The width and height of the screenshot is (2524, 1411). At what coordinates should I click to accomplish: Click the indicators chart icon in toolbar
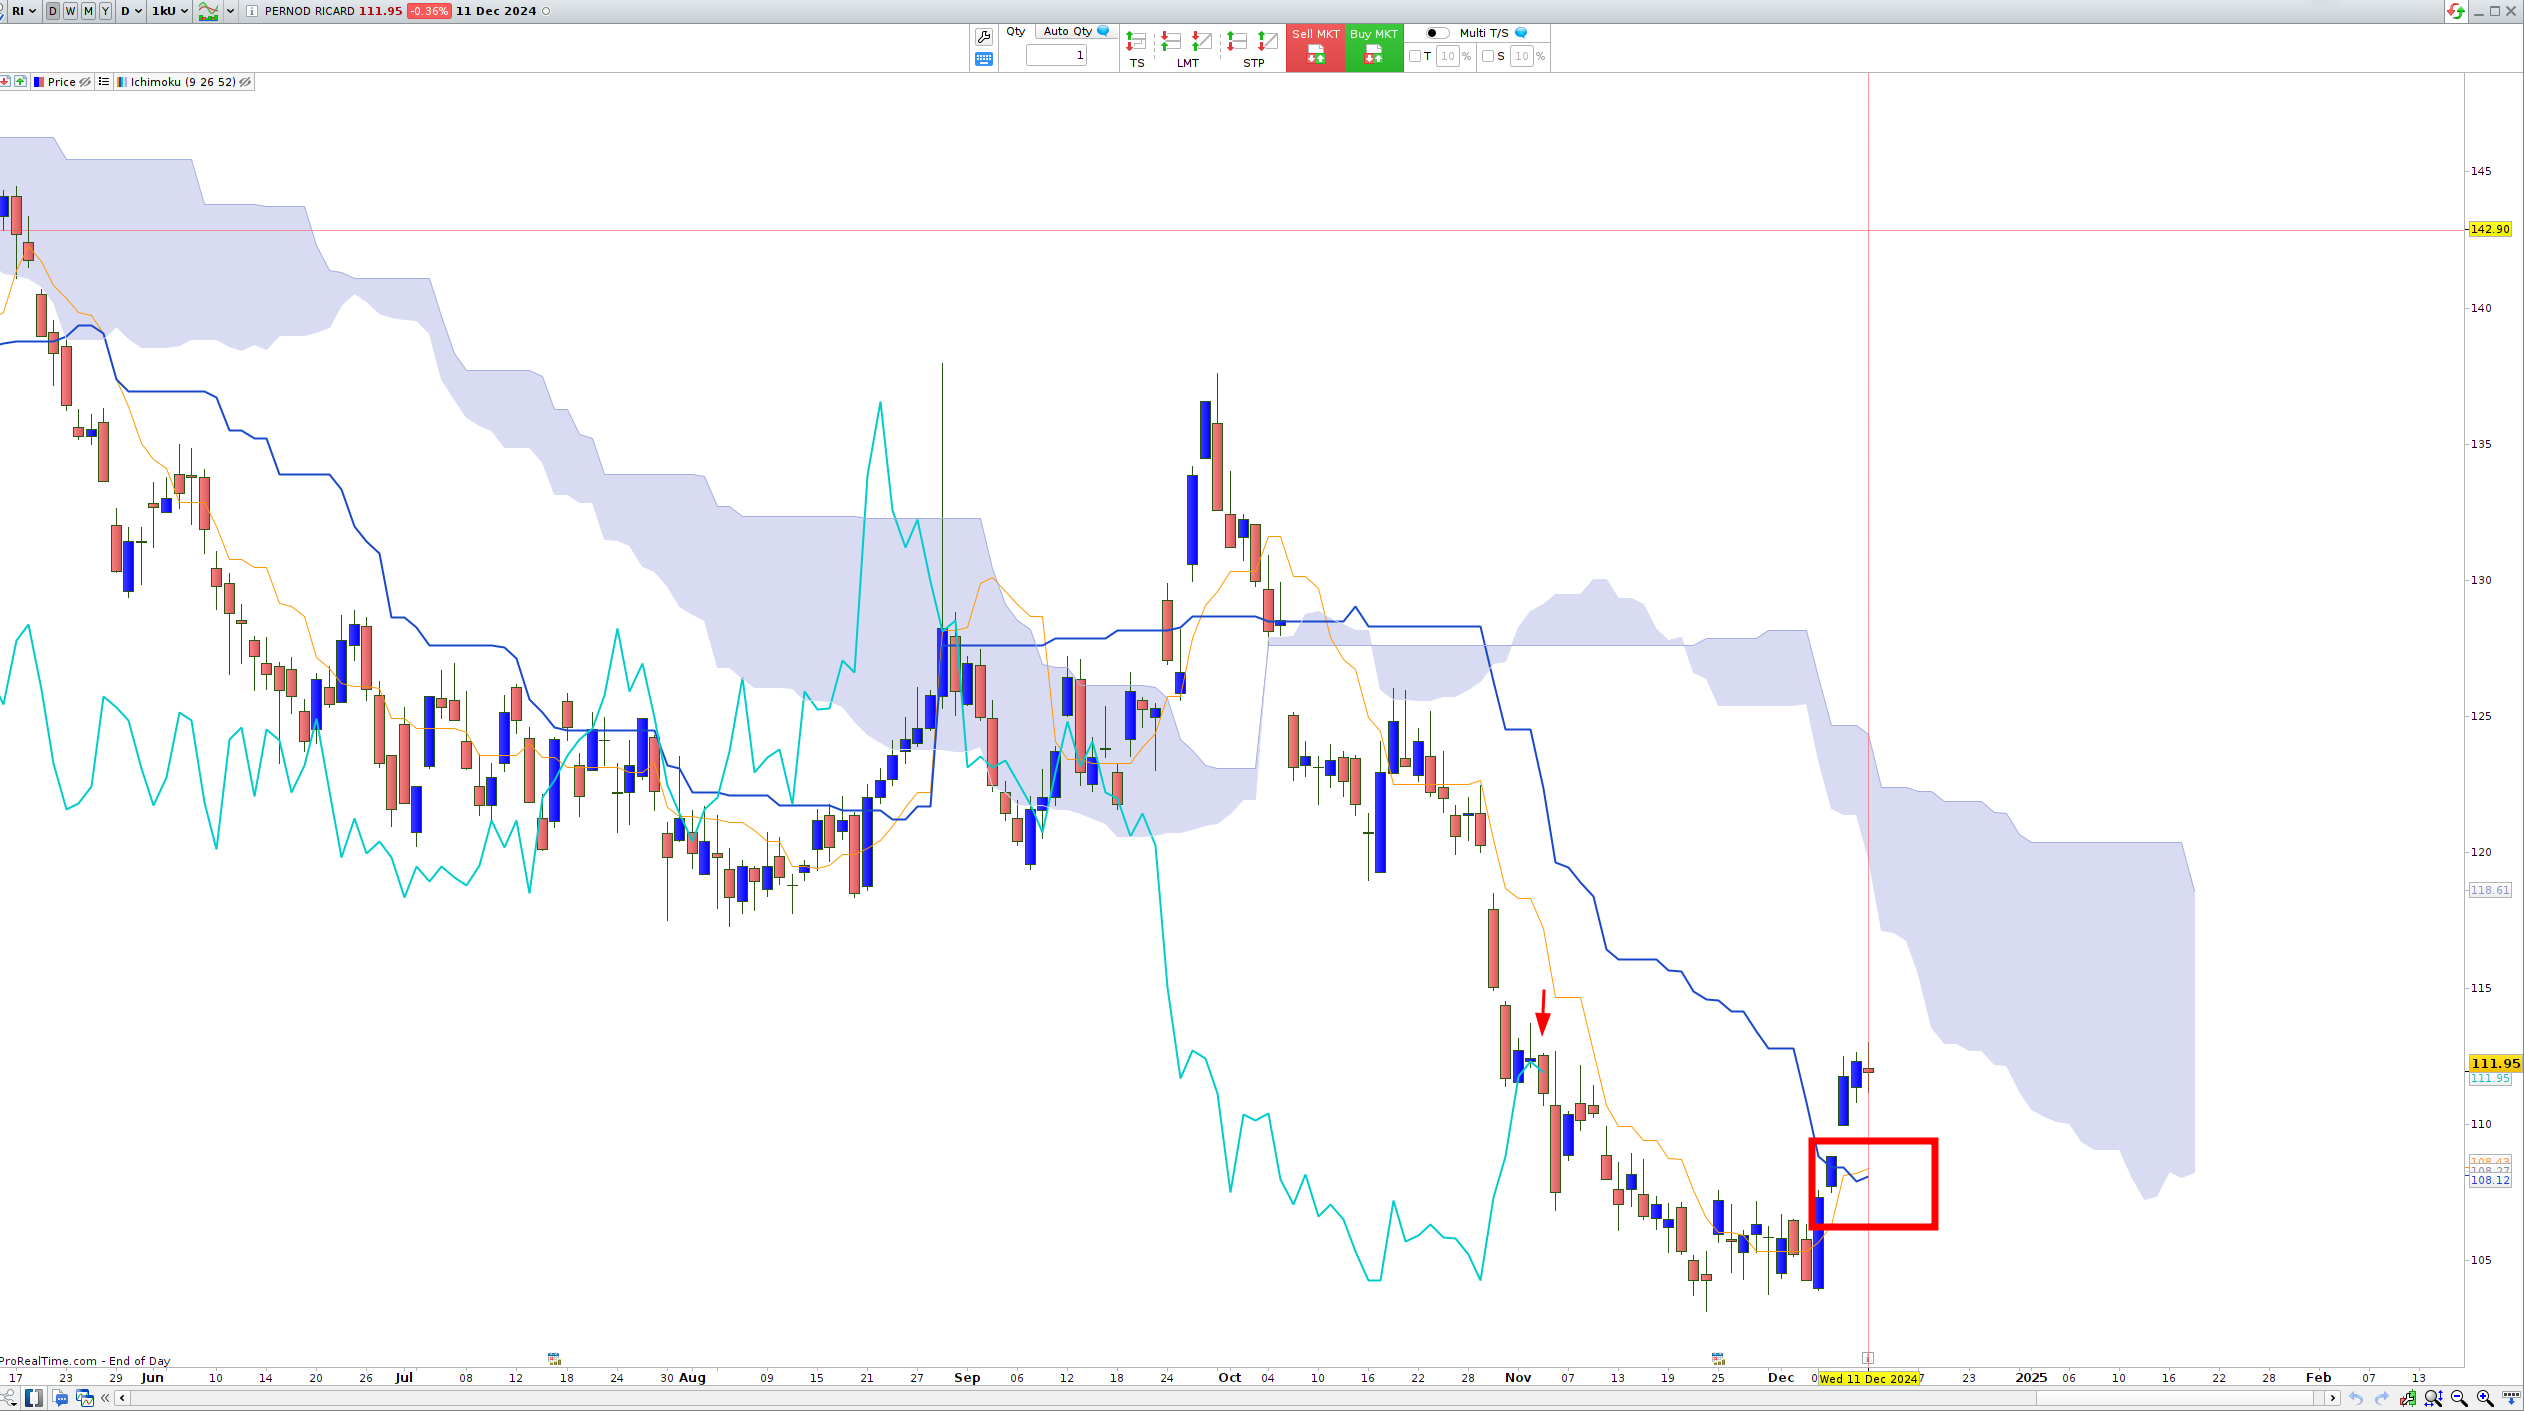(208, 11)
